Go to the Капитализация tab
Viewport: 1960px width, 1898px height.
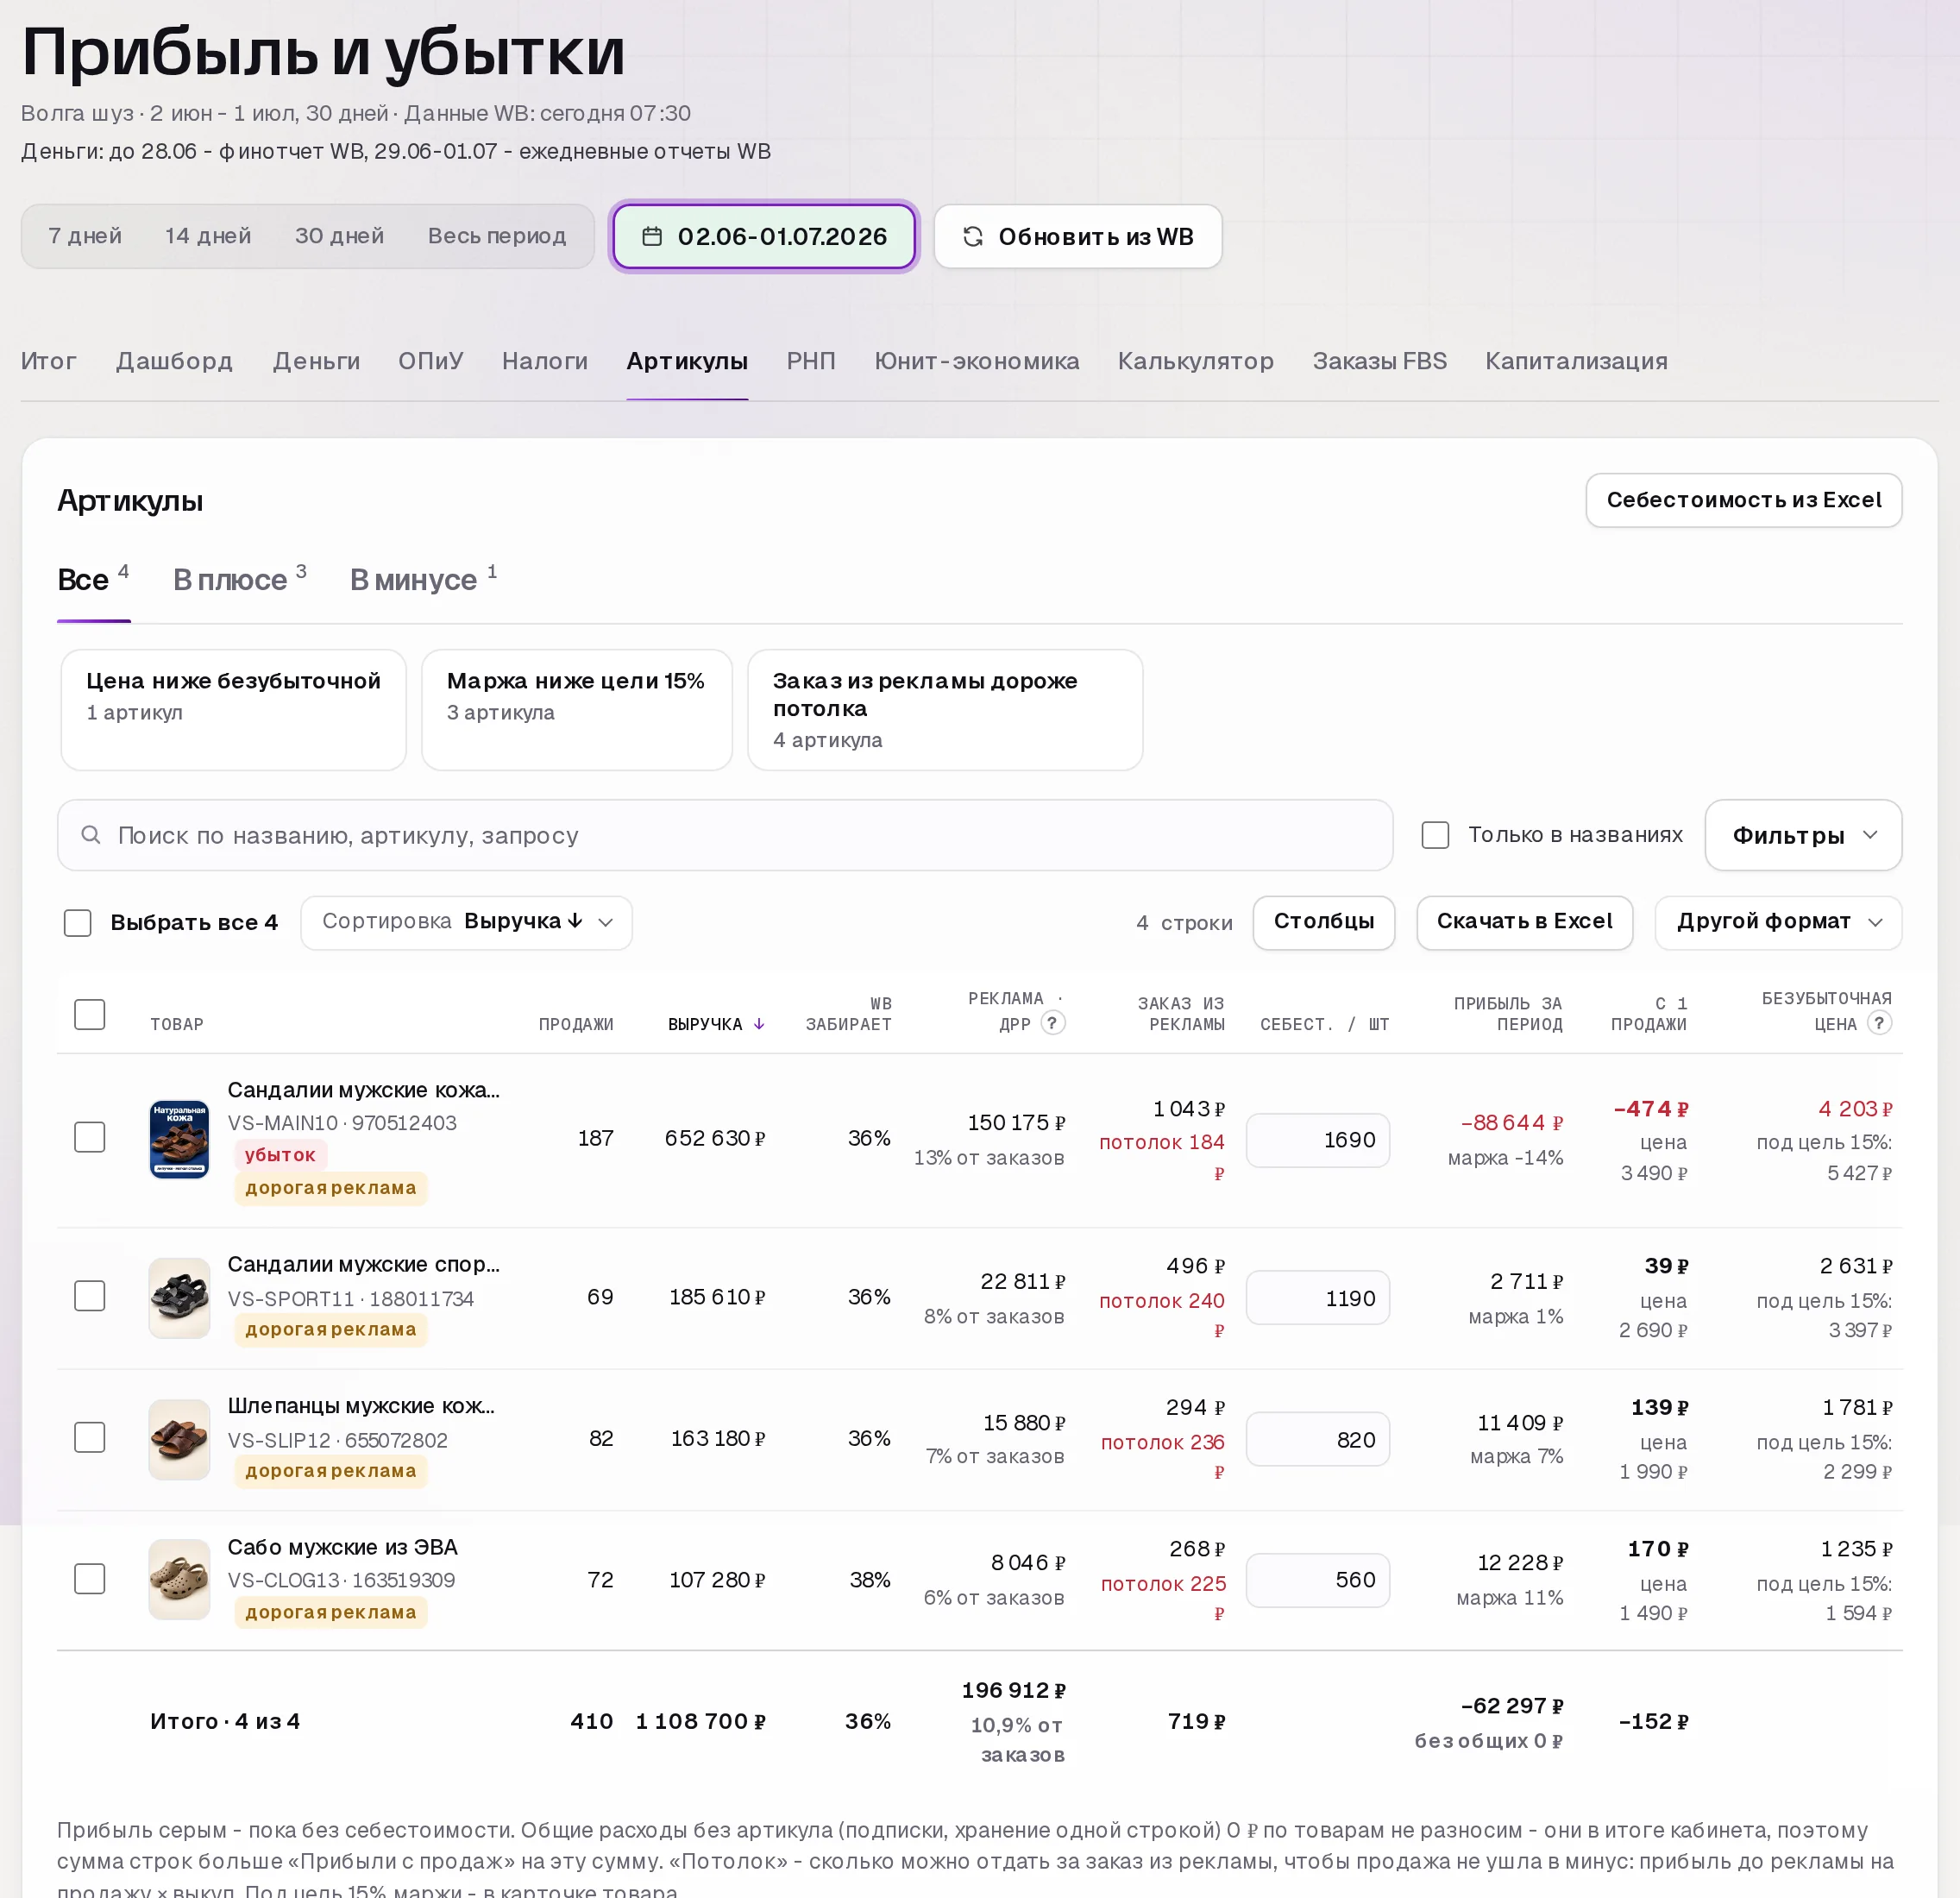(x=1576, y=361)
